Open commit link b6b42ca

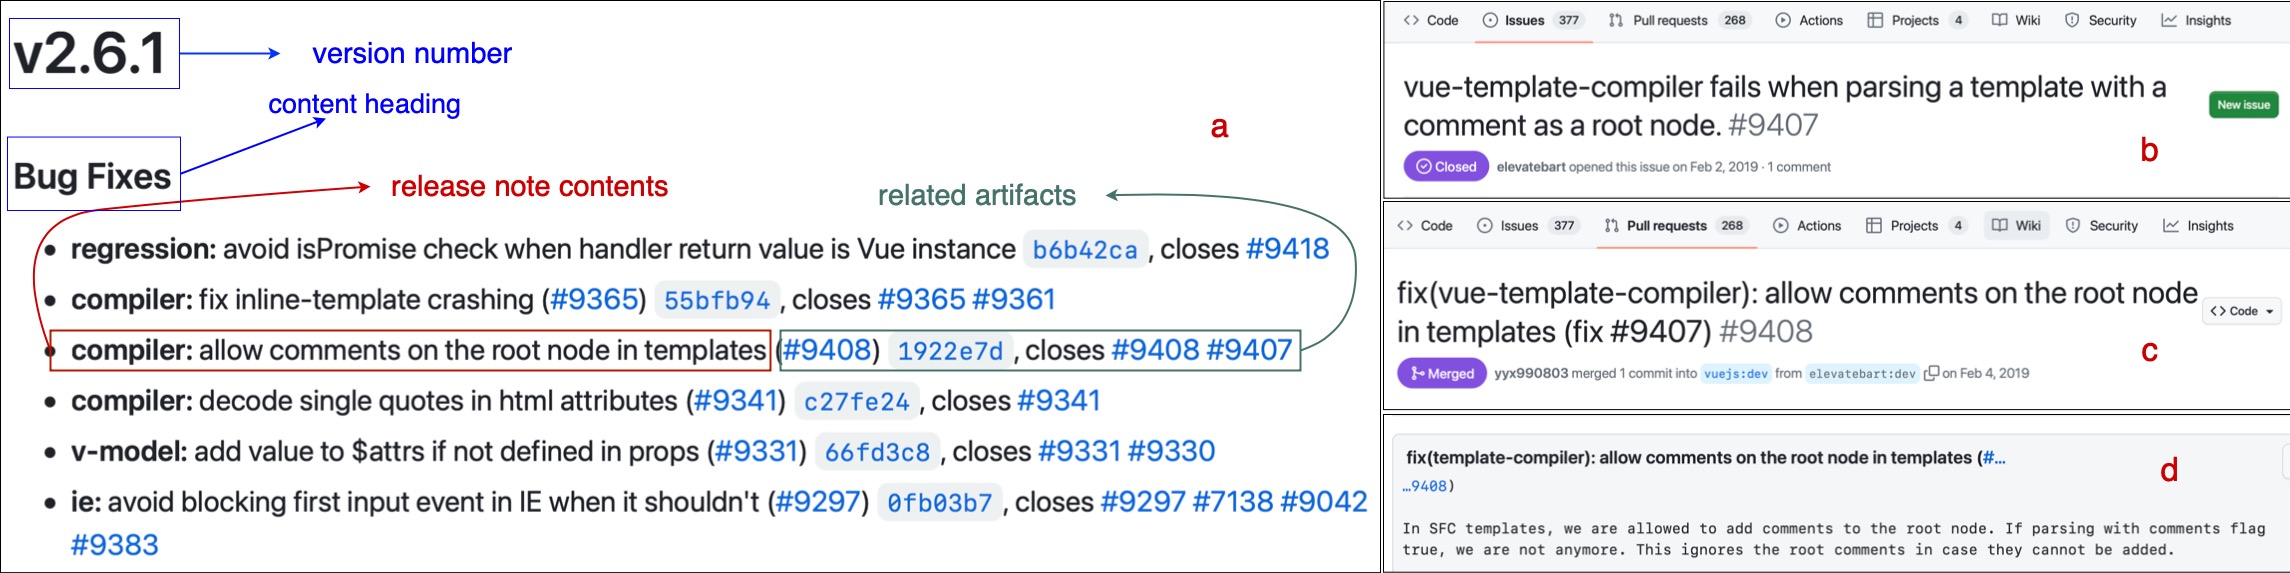[x=1084, y=250]
